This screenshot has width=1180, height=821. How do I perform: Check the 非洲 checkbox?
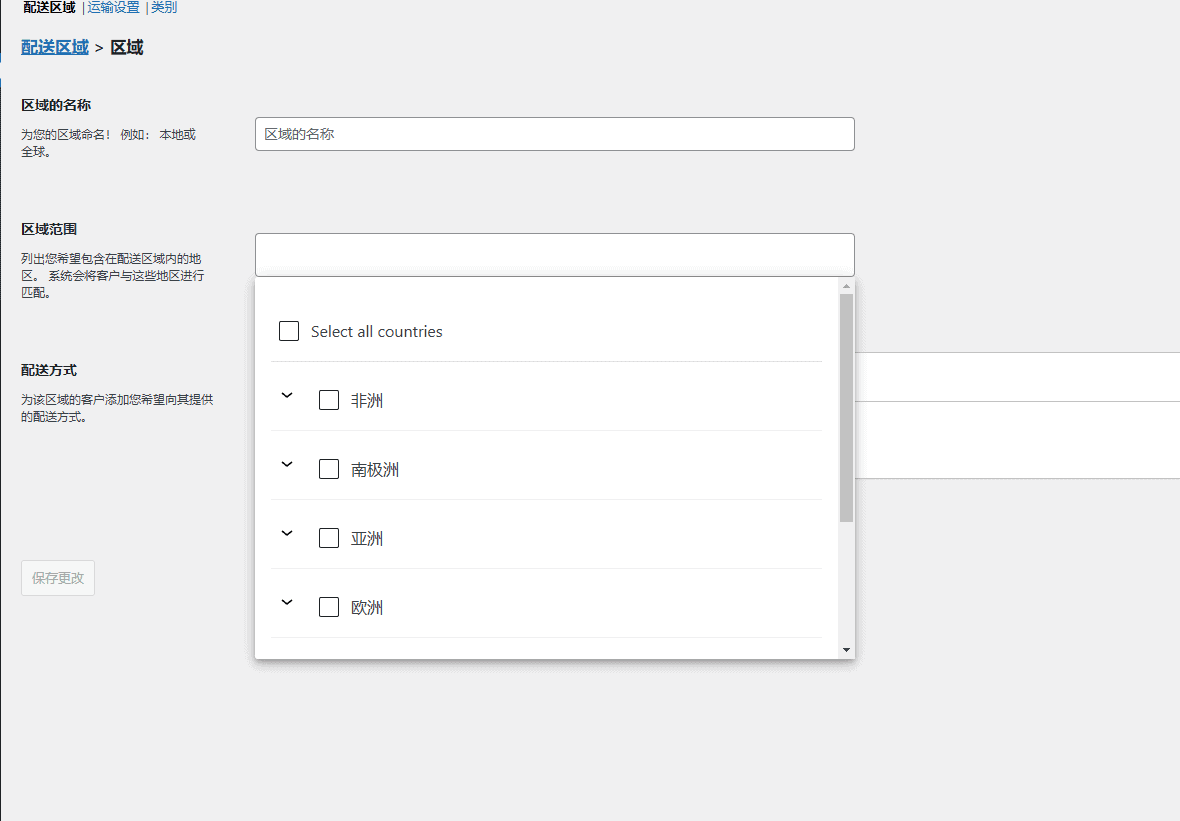tap(329, 400)
